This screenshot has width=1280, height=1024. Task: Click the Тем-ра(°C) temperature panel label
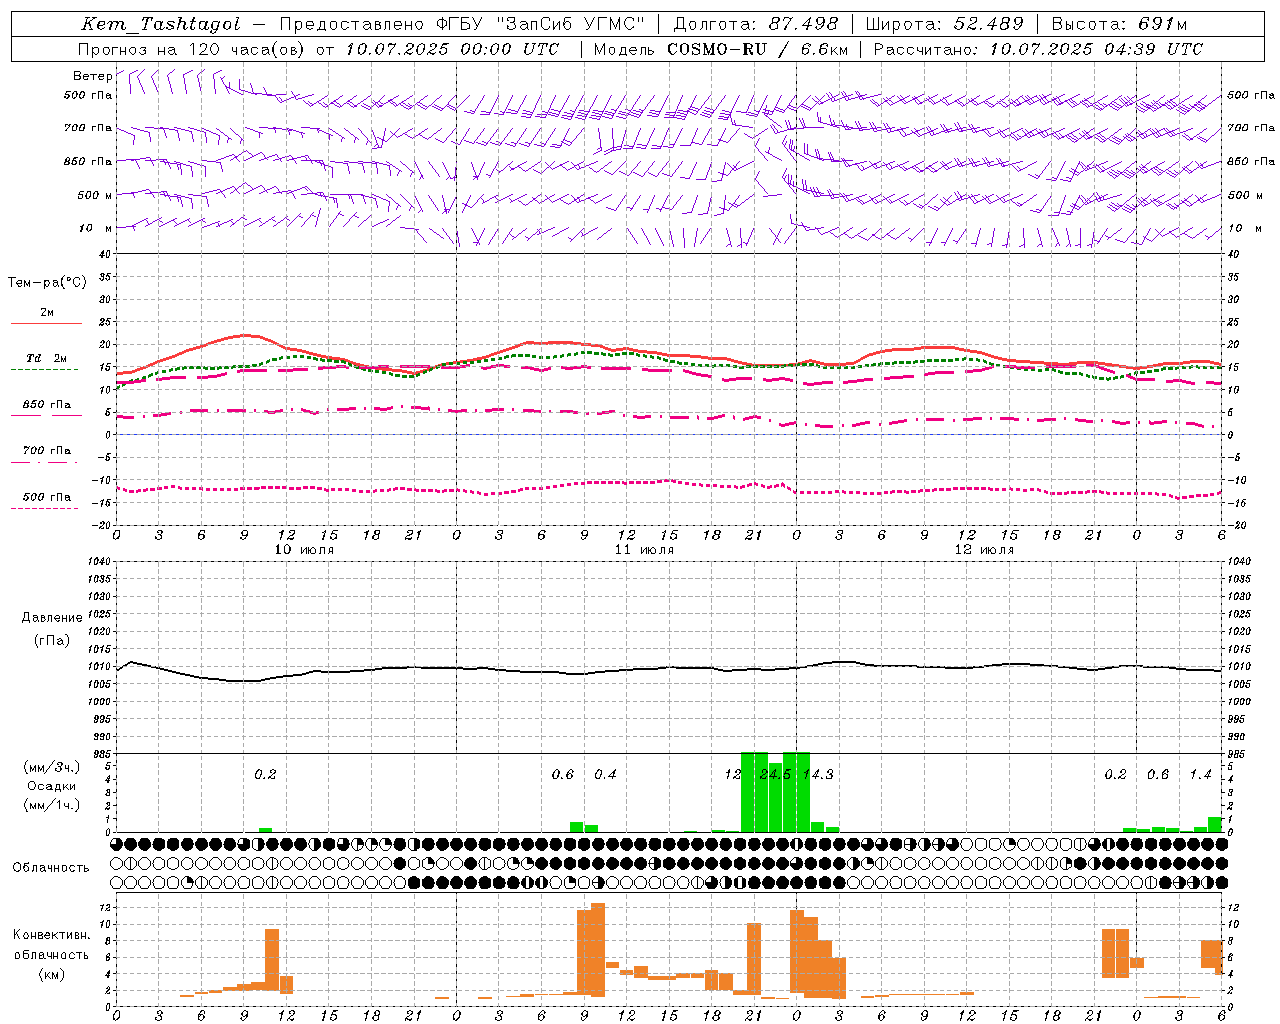[47, 283]
